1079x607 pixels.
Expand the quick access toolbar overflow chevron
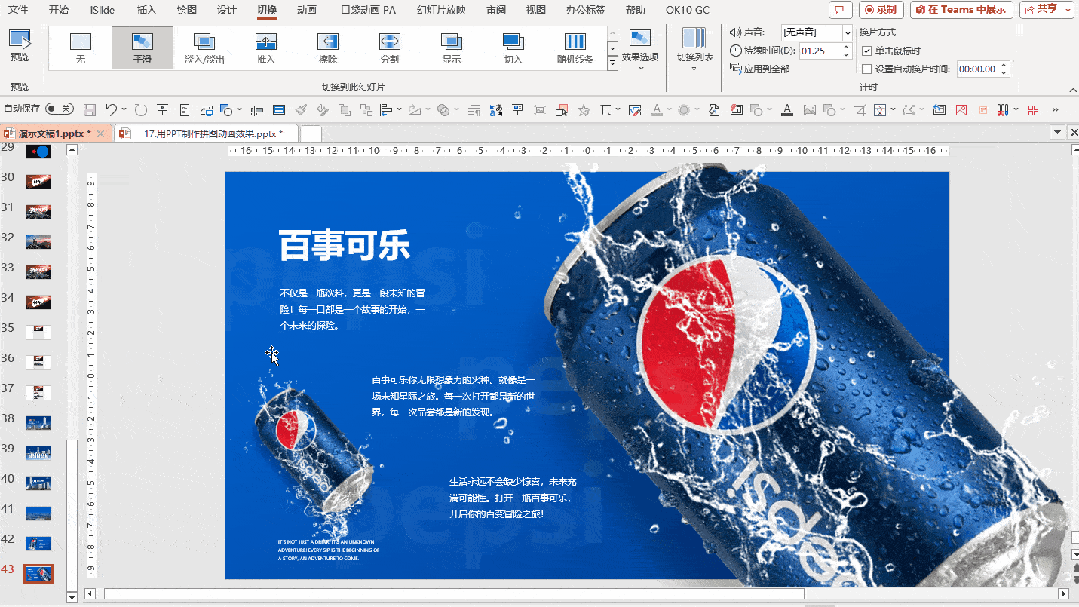pyautogui.click(x=1055, y=110)
